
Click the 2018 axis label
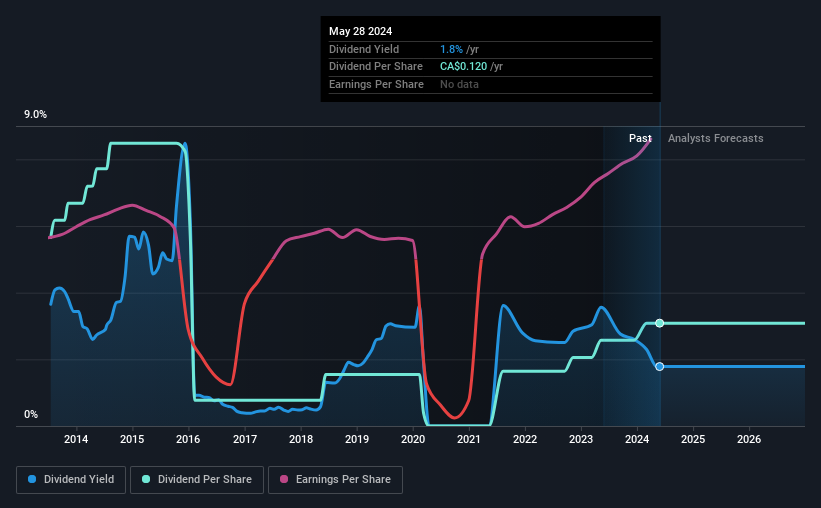coord(301,439)
